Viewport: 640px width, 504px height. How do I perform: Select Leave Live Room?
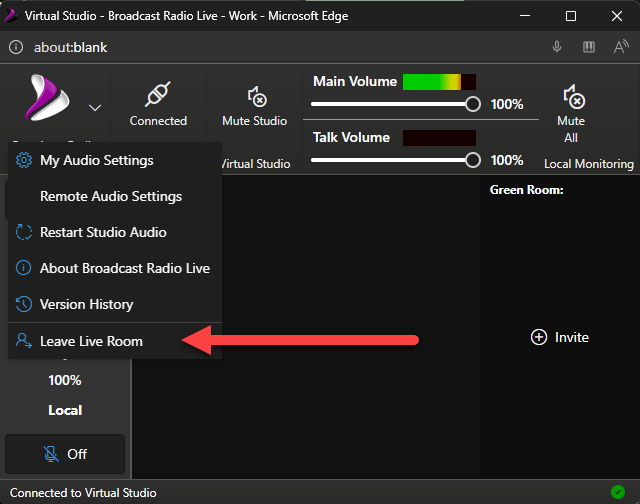(115, 341)
